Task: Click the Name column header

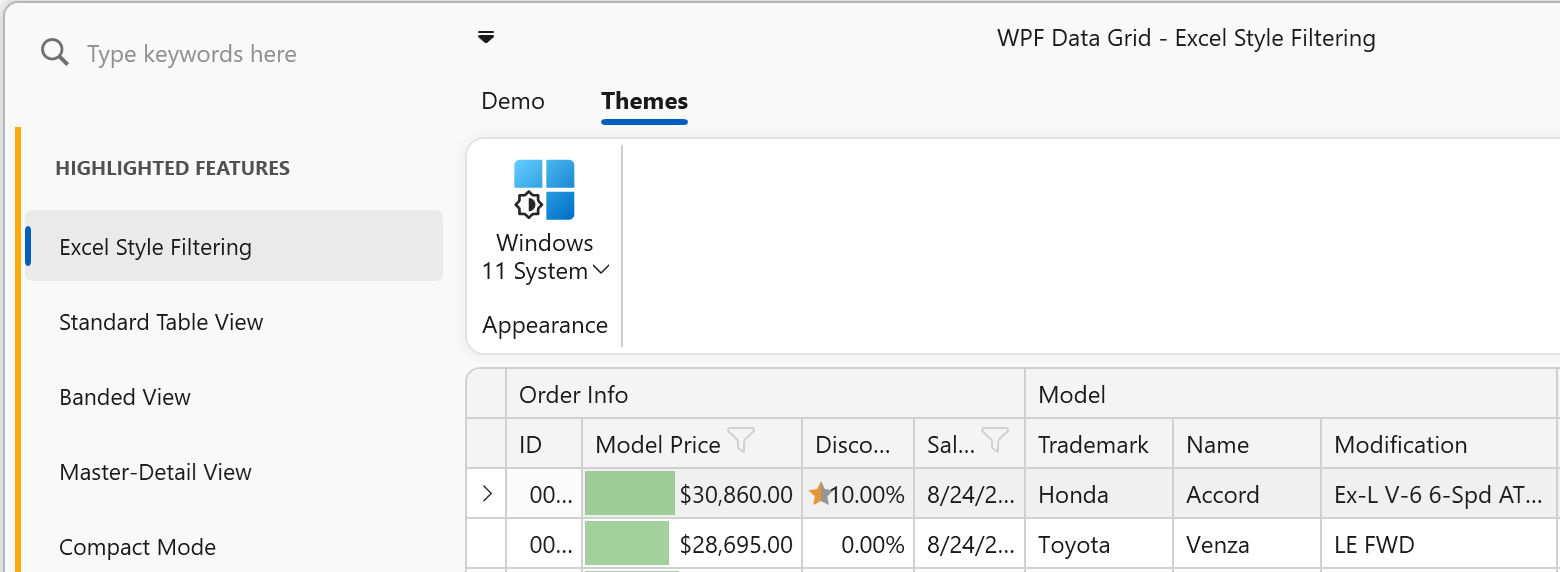Action: pyautogui.click(x=1247, y=444)
